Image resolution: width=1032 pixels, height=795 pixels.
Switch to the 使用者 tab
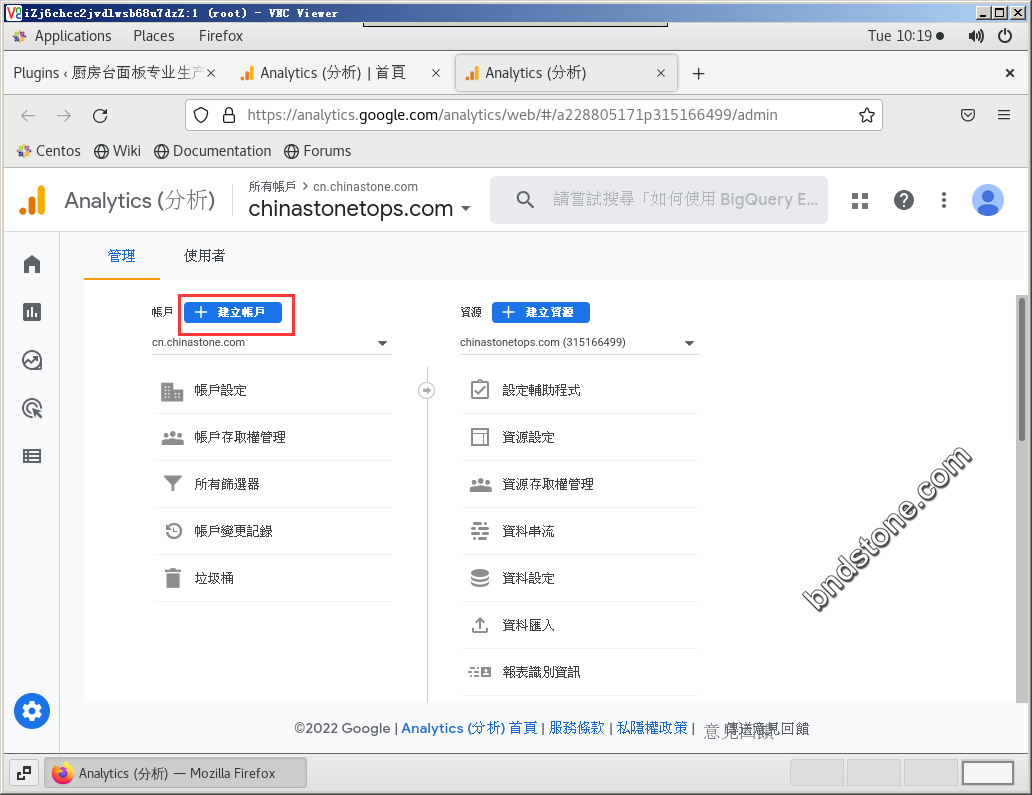(204, 256)
